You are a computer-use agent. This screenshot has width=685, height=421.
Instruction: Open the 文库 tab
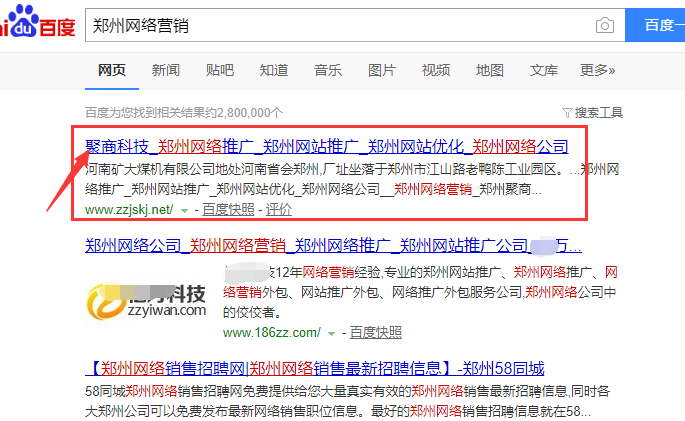click(544, 70)
